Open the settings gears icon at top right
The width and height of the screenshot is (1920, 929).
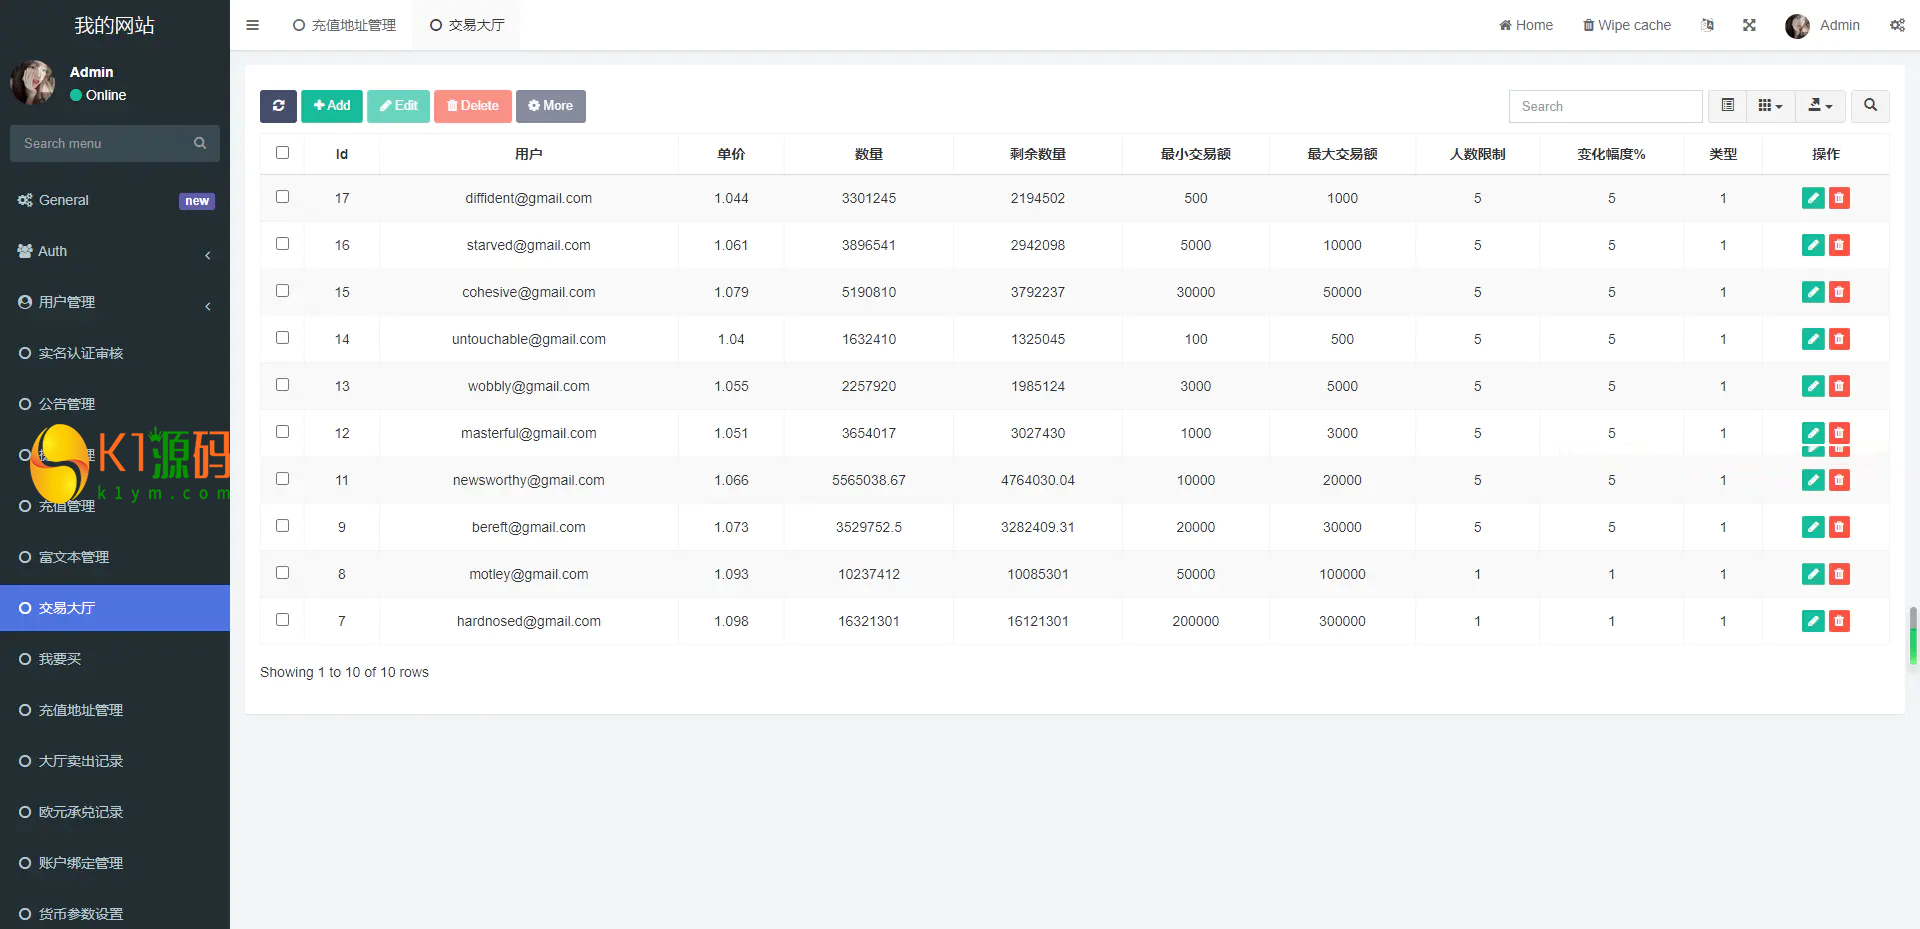tap(1897, 25)
